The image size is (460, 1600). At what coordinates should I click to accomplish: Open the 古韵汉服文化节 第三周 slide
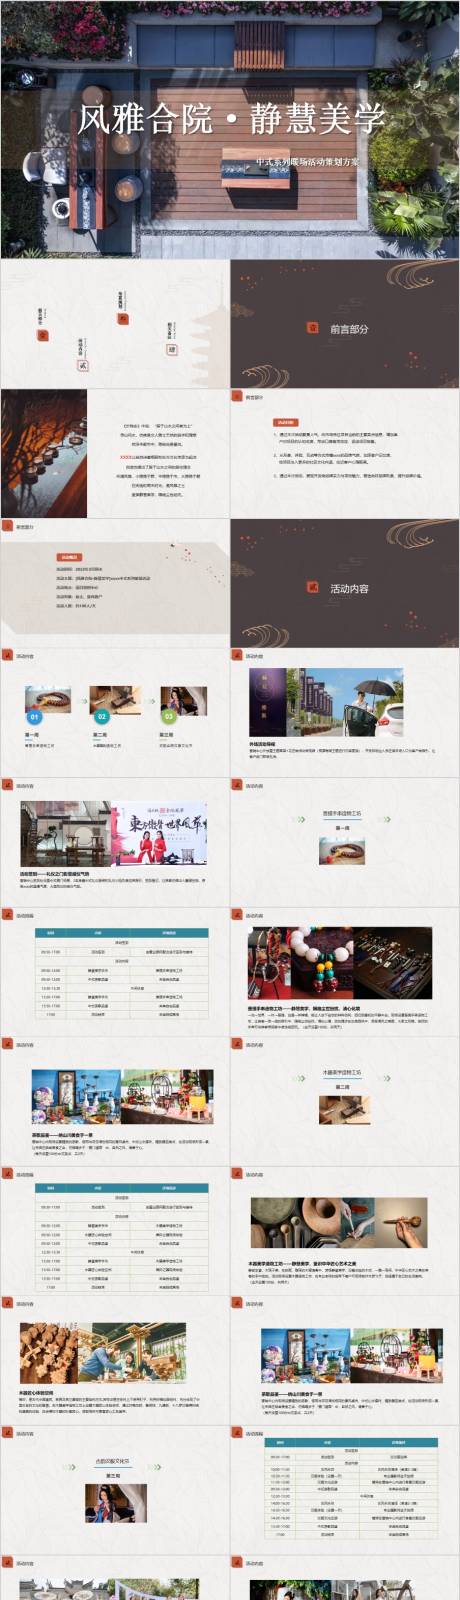115,1491
